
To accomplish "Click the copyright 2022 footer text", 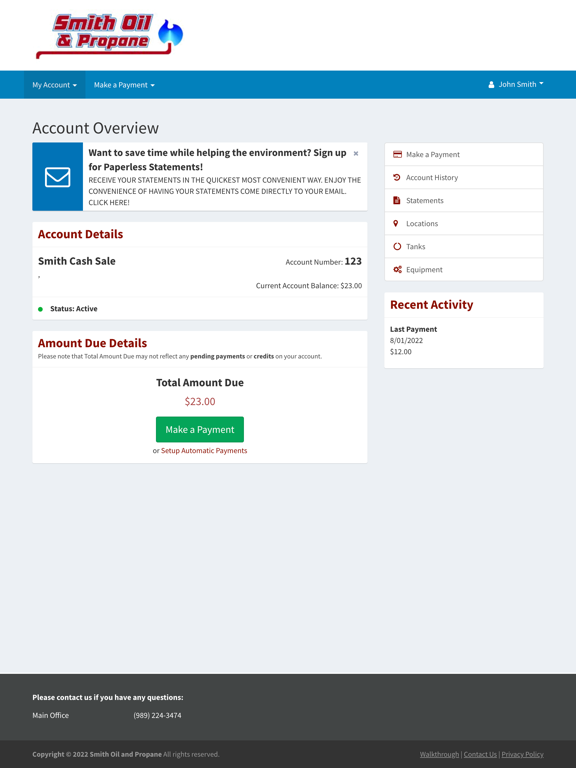I will coord(126,754).
